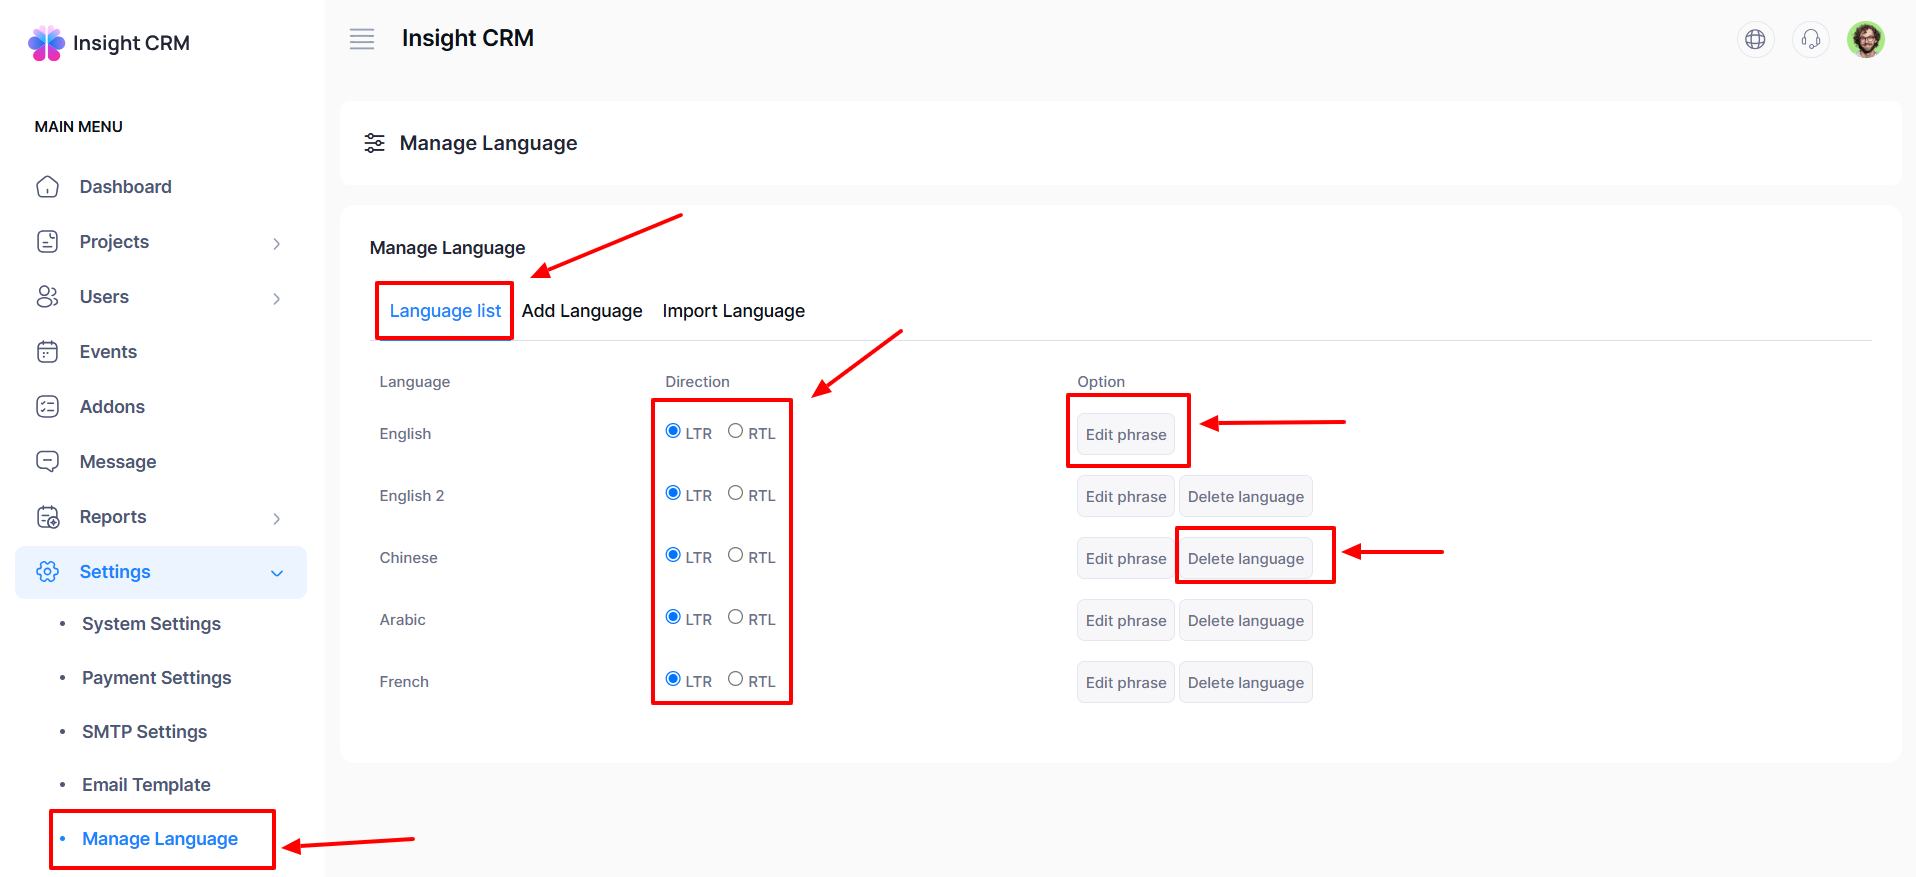Open SMTP Settings in sidebar

pyautogui.click(x=144, y=732)
